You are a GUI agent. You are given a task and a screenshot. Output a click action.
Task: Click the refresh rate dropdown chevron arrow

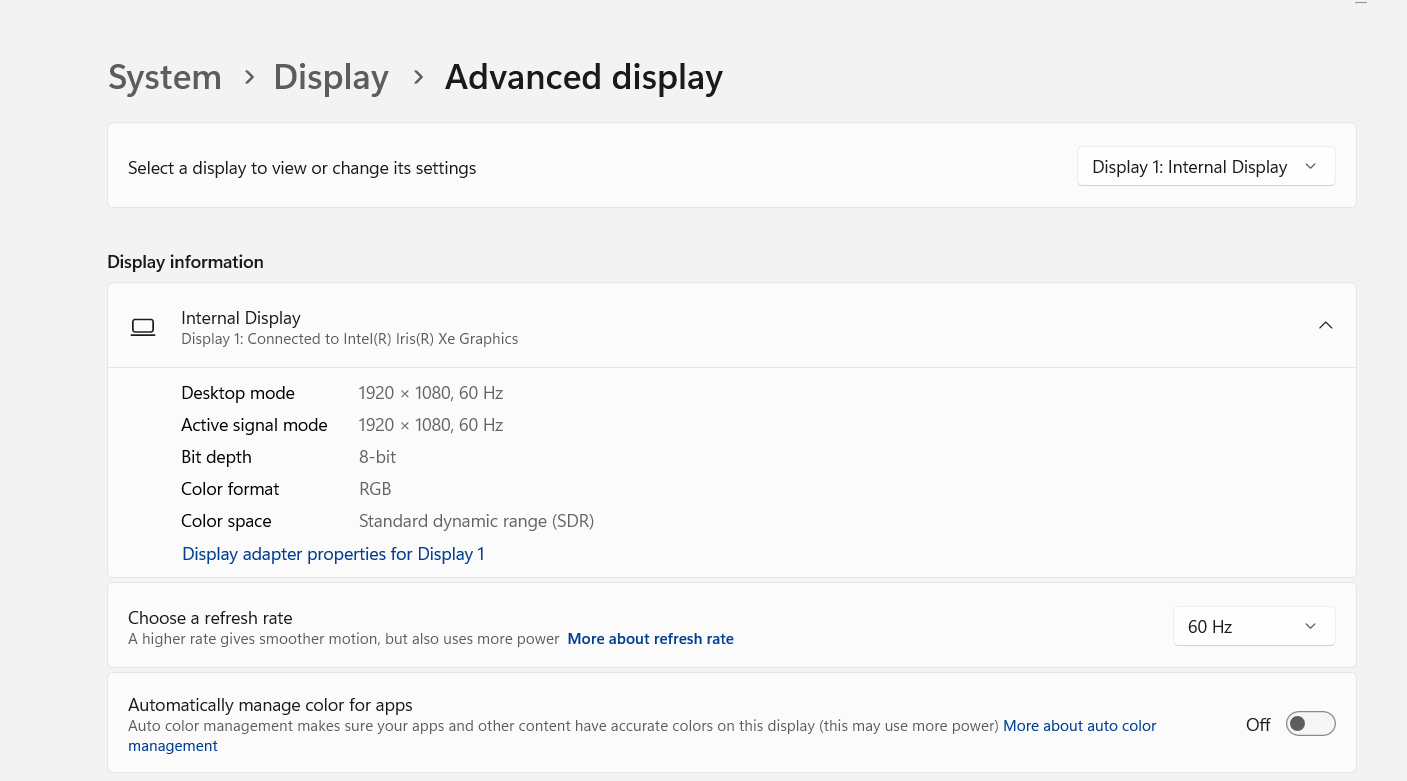click(x=1310, y=626)
